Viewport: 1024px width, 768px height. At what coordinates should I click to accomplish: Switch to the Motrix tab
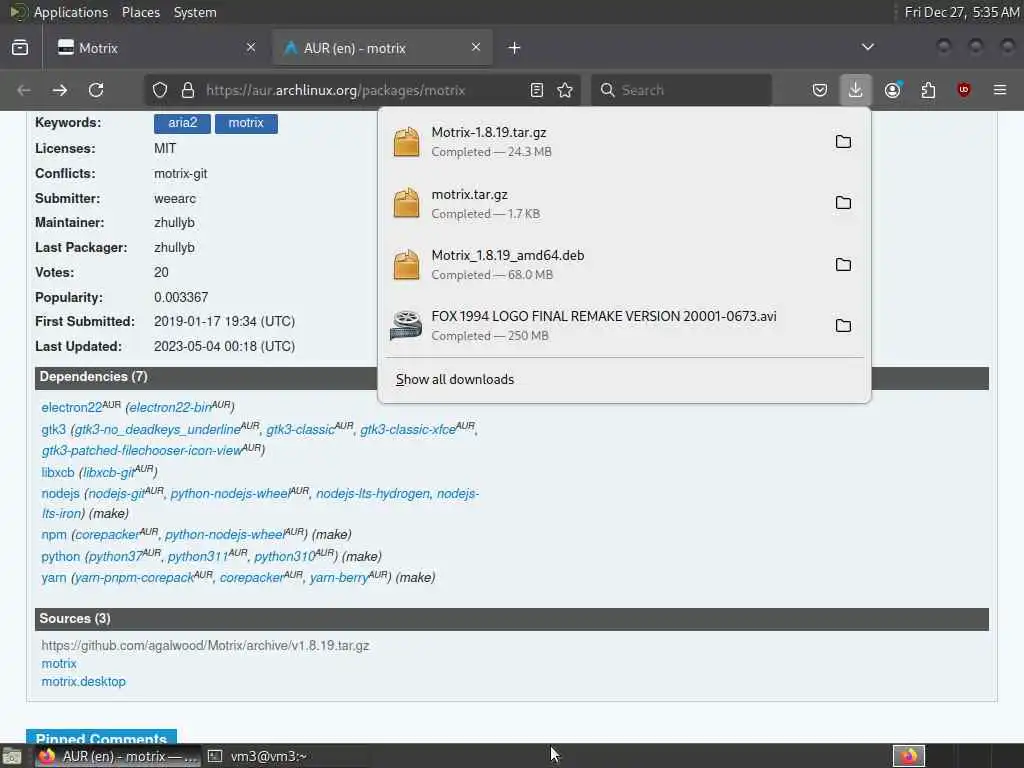coord(157,48)
